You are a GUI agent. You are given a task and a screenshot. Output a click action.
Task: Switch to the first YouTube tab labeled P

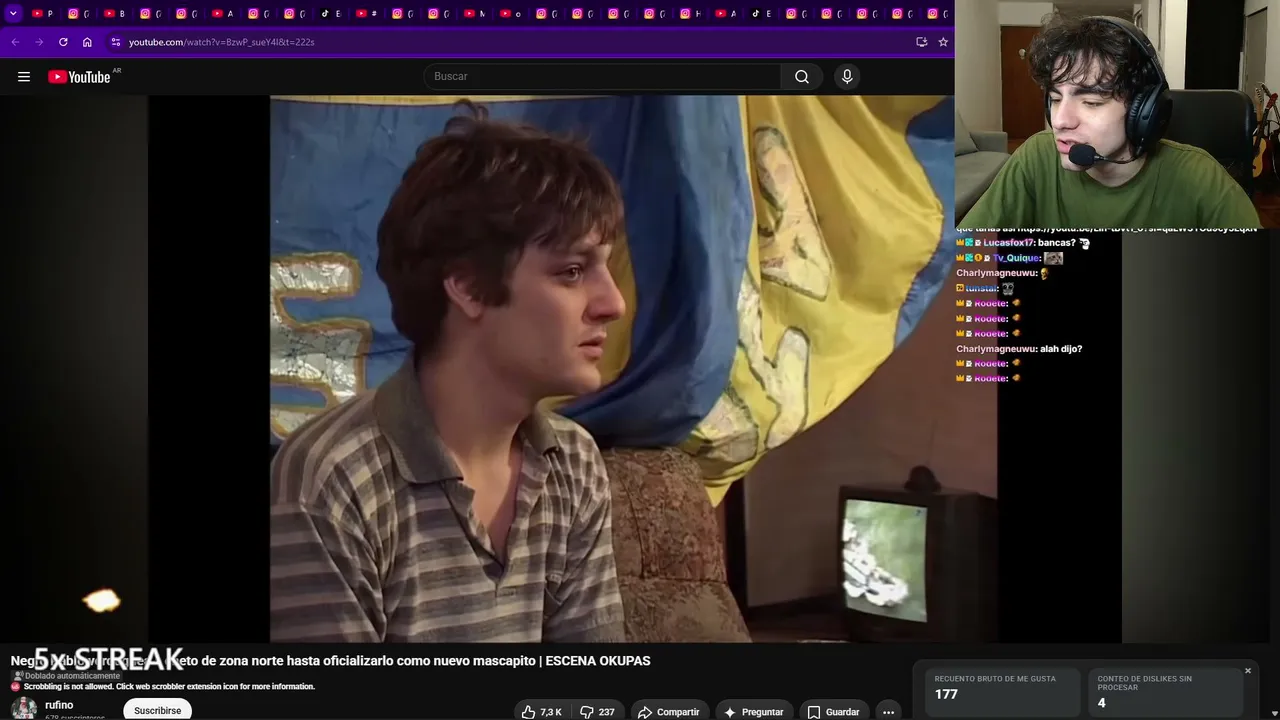(x=43, y=14)
